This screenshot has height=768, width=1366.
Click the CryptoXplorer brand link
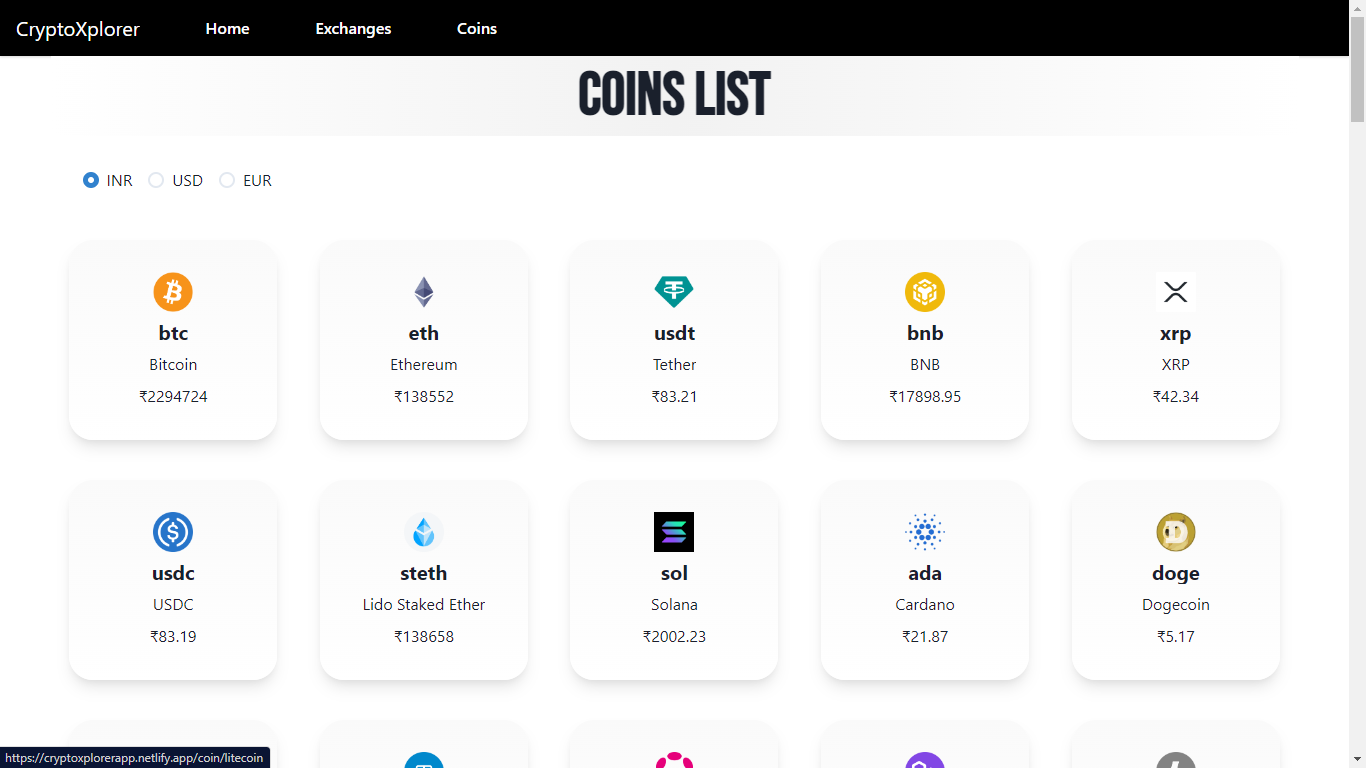pyautogui.click(x=80, y=28)
